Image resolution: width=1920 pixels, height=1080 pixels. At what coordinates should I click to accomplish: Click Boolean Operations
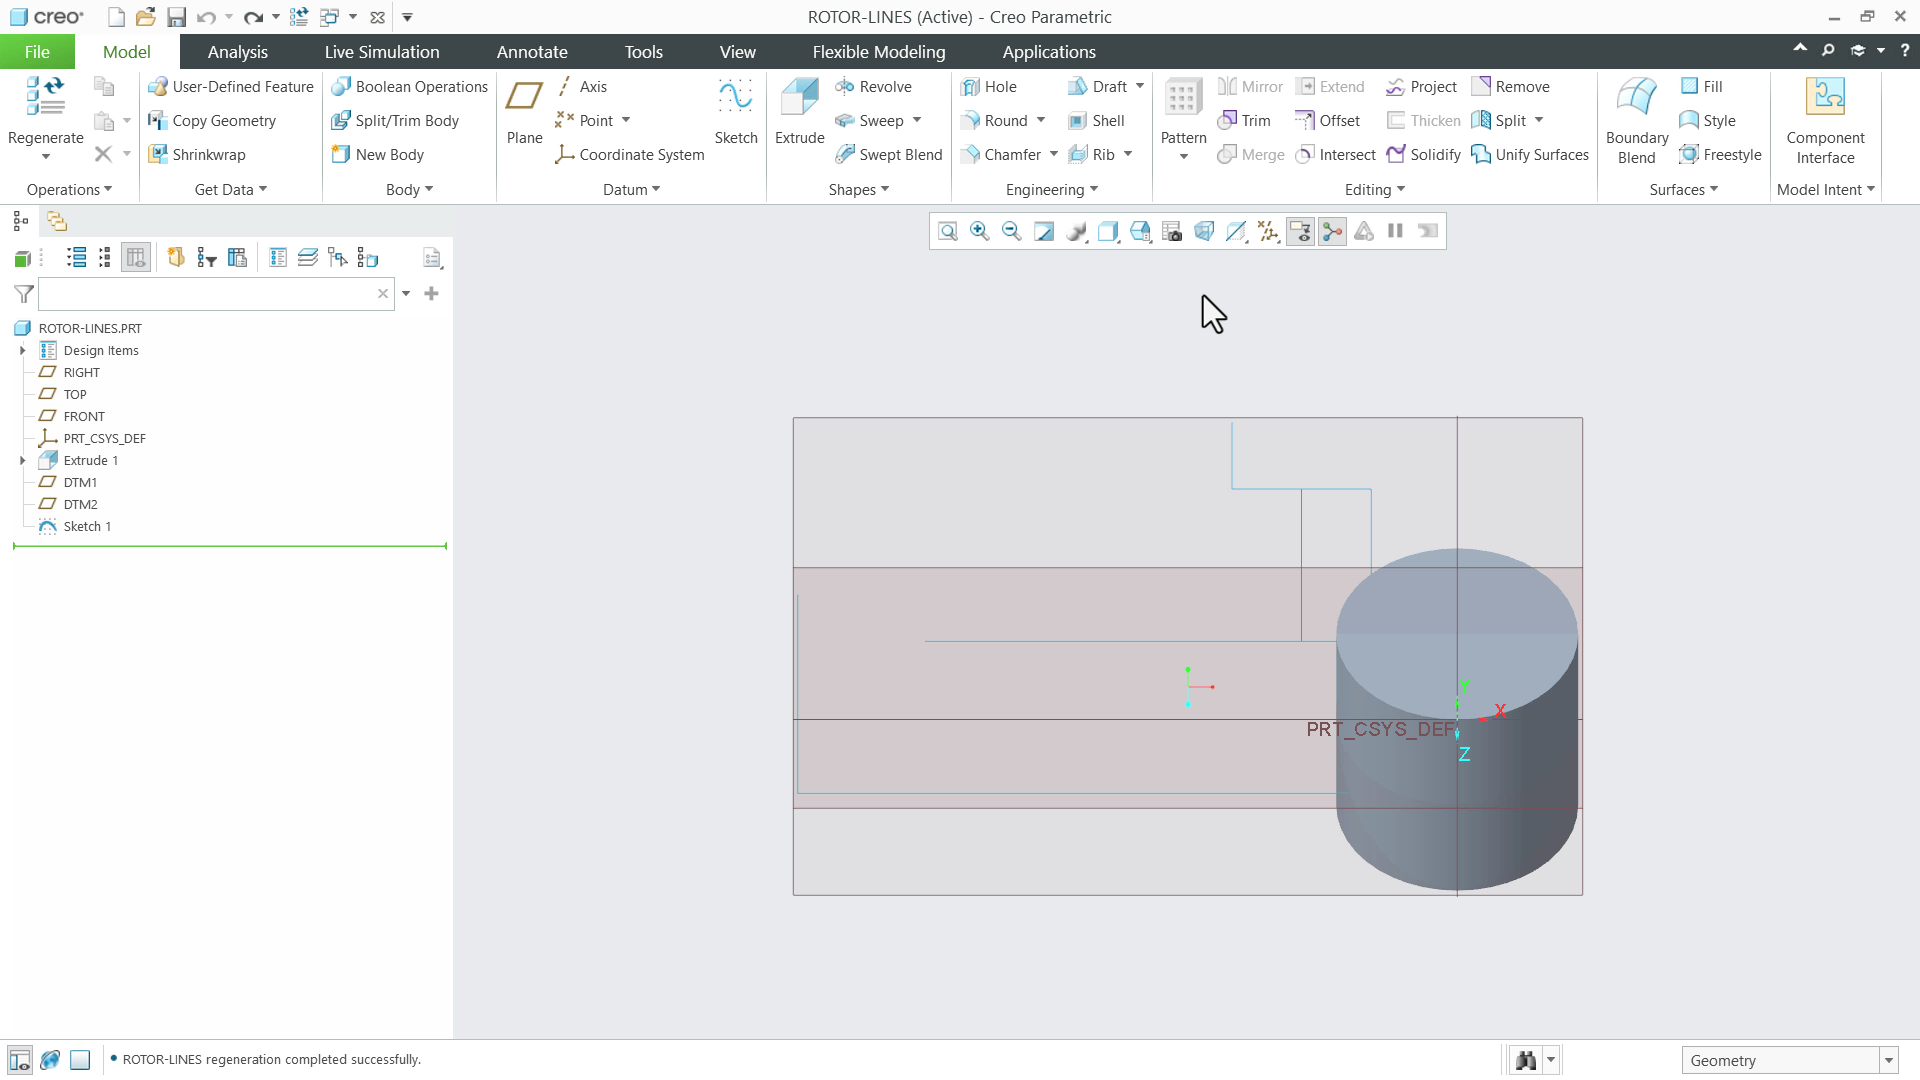coord(410,87)
